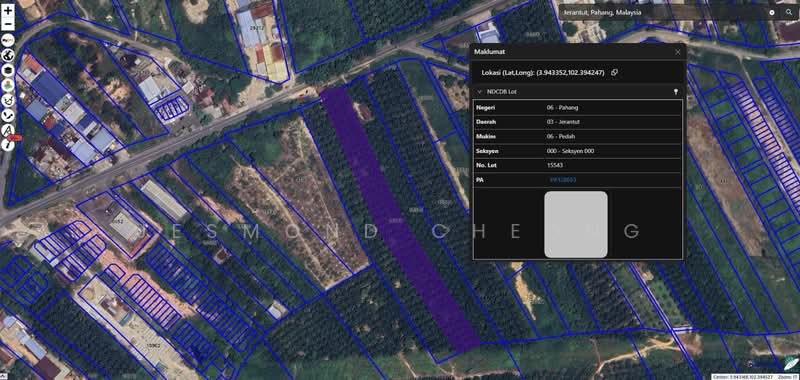This screenshot has width=800, height=380.
Task: Click the feather logo at bottom right
Action: 790,363
